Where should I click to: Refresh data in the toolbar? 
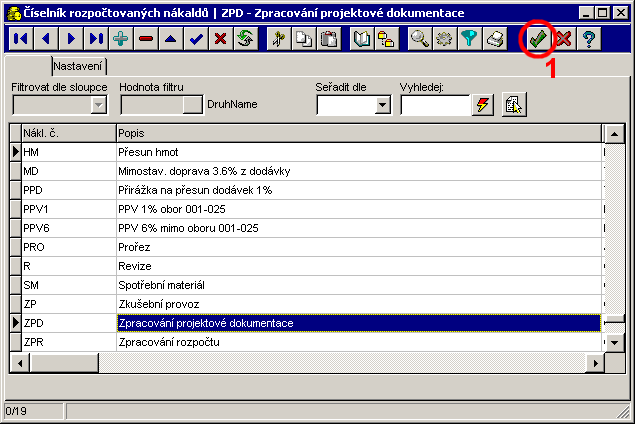[x=245, y=39]
